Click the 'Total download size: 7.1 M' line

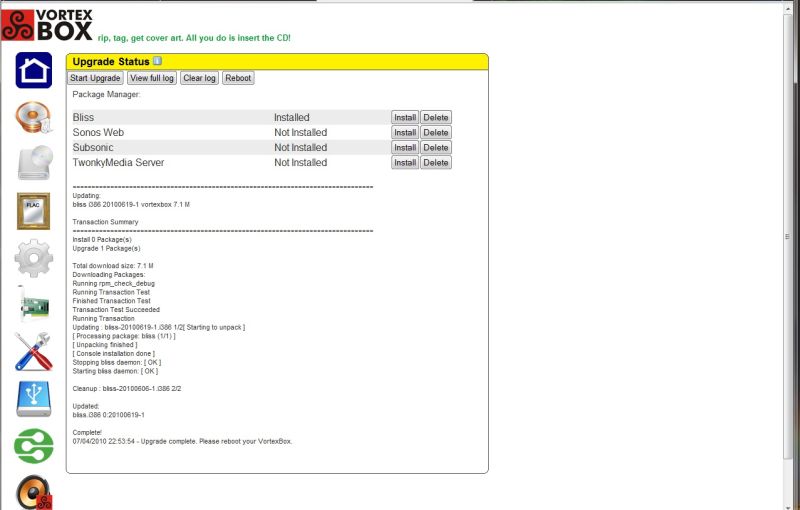[x=113, y=266]
